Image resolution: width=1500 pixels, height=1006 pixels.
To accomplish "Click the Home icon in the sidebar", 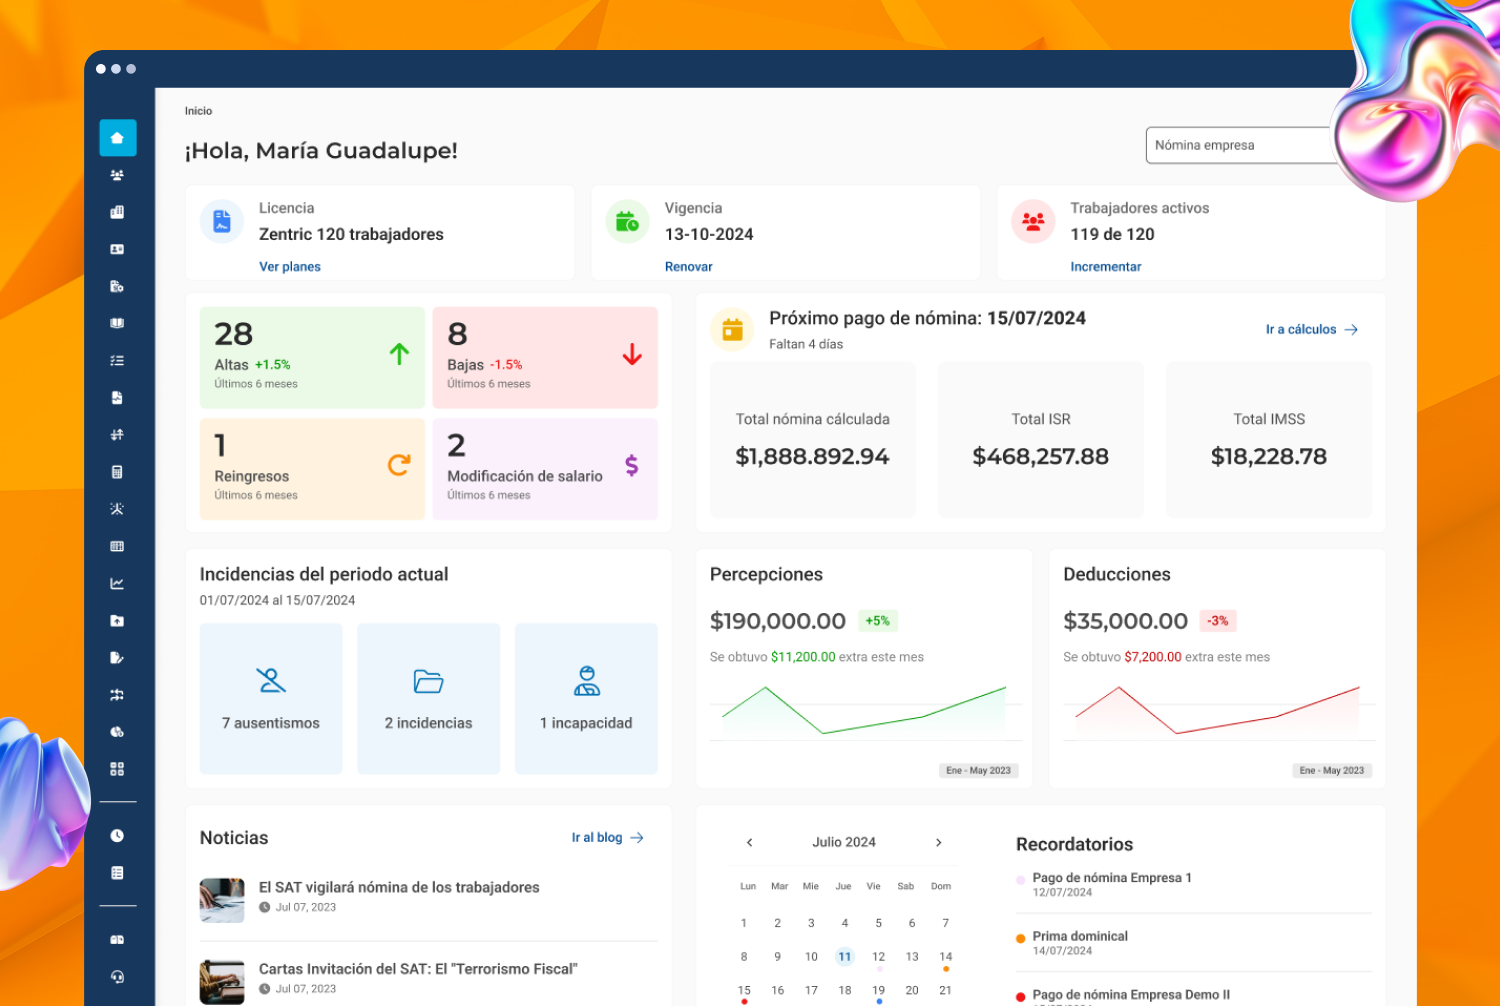I will (117, 138).
